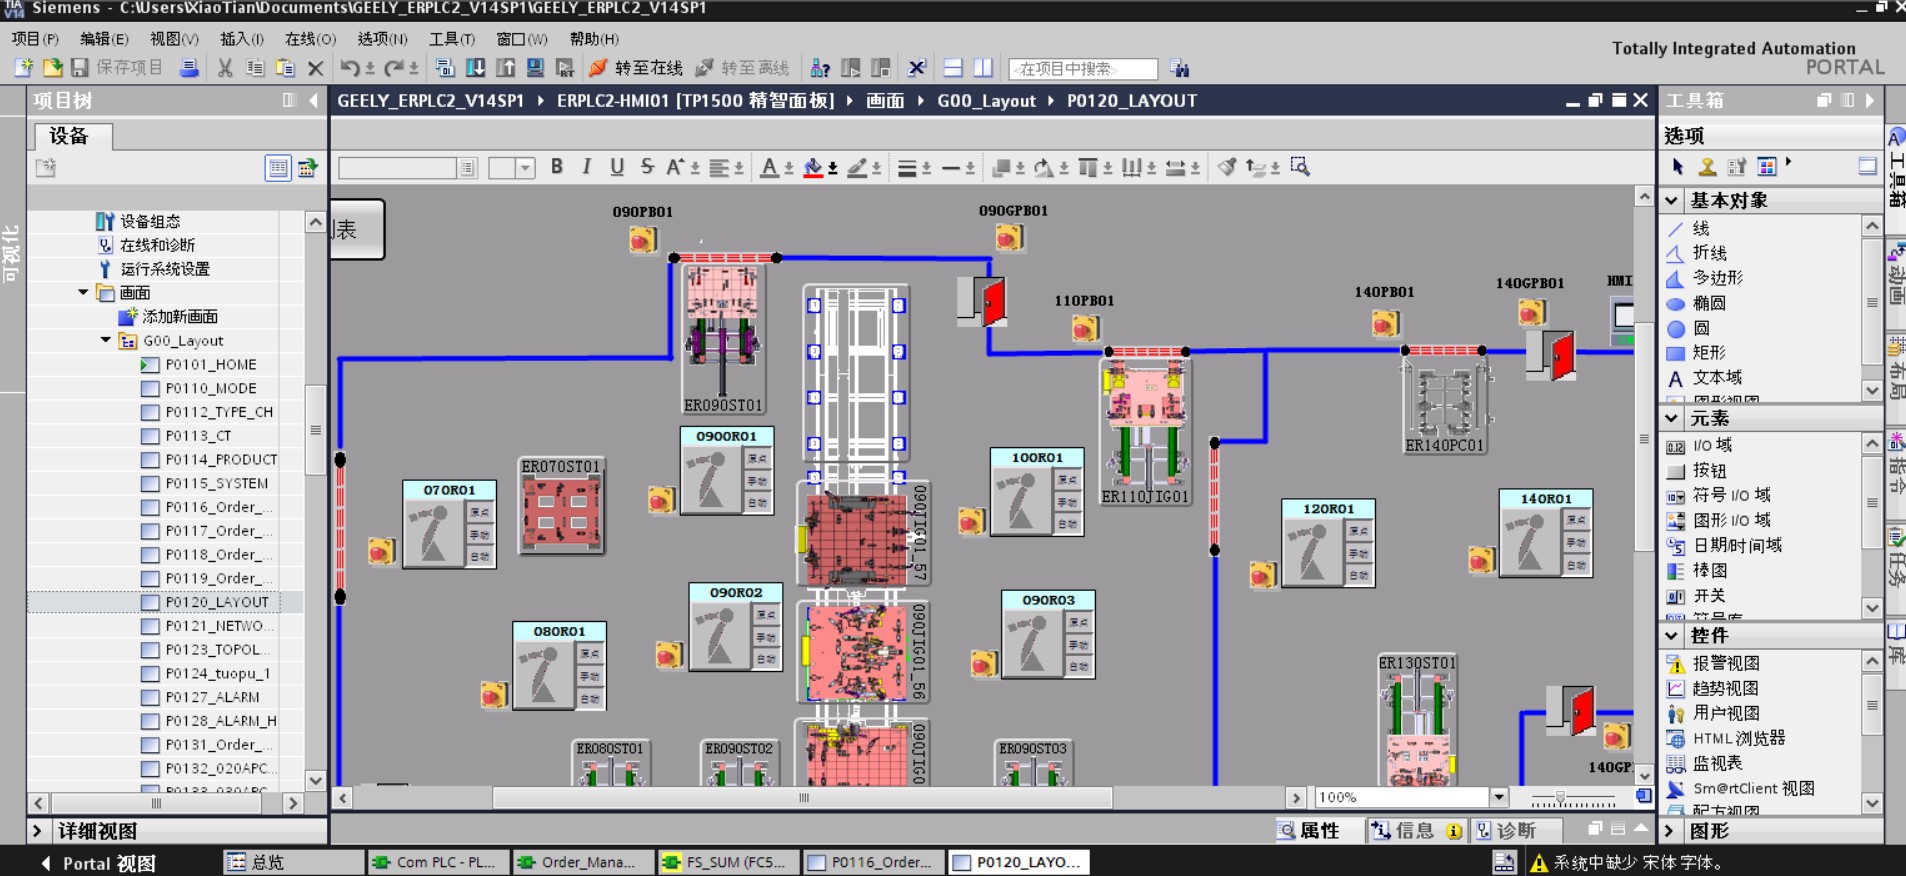Click in the 在项目中搜索 search field
Viewport: 1906px width, 876px height.
point(1083,69)
